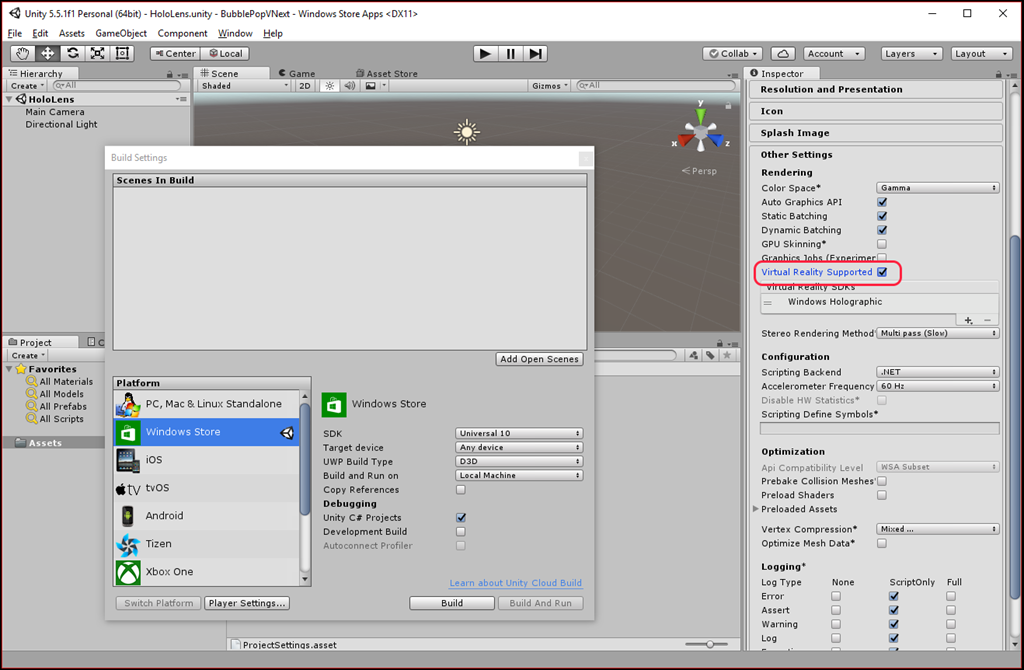Screen dimensions: 1024x670
Task: Select PC, Mac & Linux Standalone platform
Action: click(x=207, y=404)
